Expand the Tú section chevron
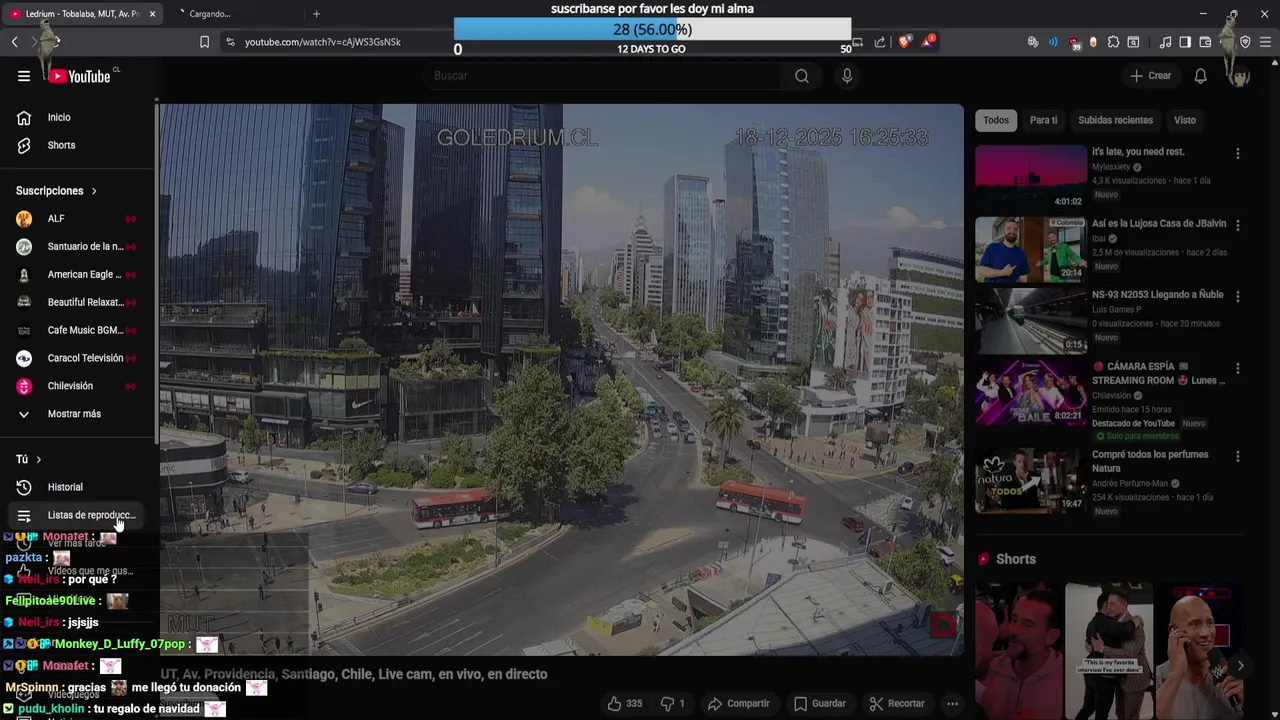 pyautogui.click(x=38, y=460)
